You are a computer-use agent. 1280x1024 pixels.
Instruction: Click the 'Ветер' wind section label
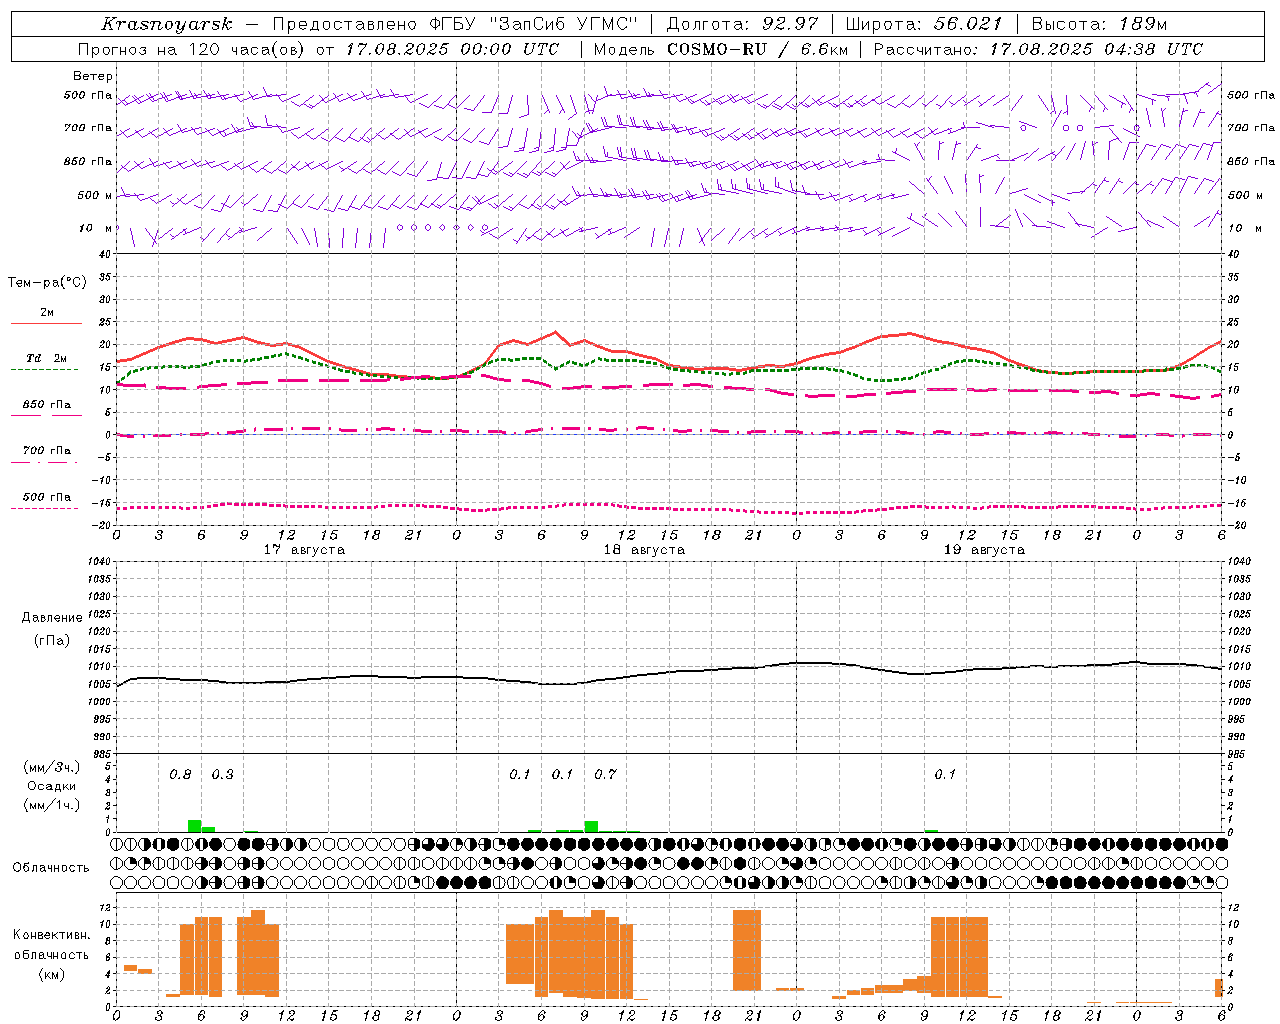point(93,76)
